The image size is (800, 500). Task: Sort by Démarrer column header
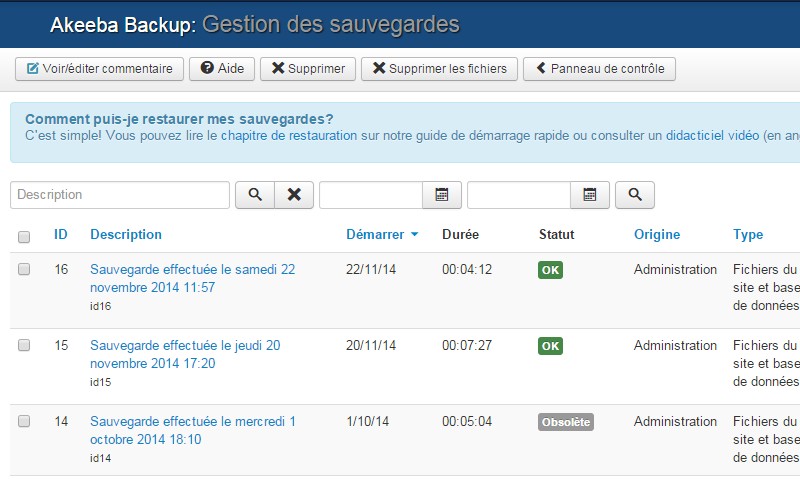pyautogui.click(x=382, y=234)
